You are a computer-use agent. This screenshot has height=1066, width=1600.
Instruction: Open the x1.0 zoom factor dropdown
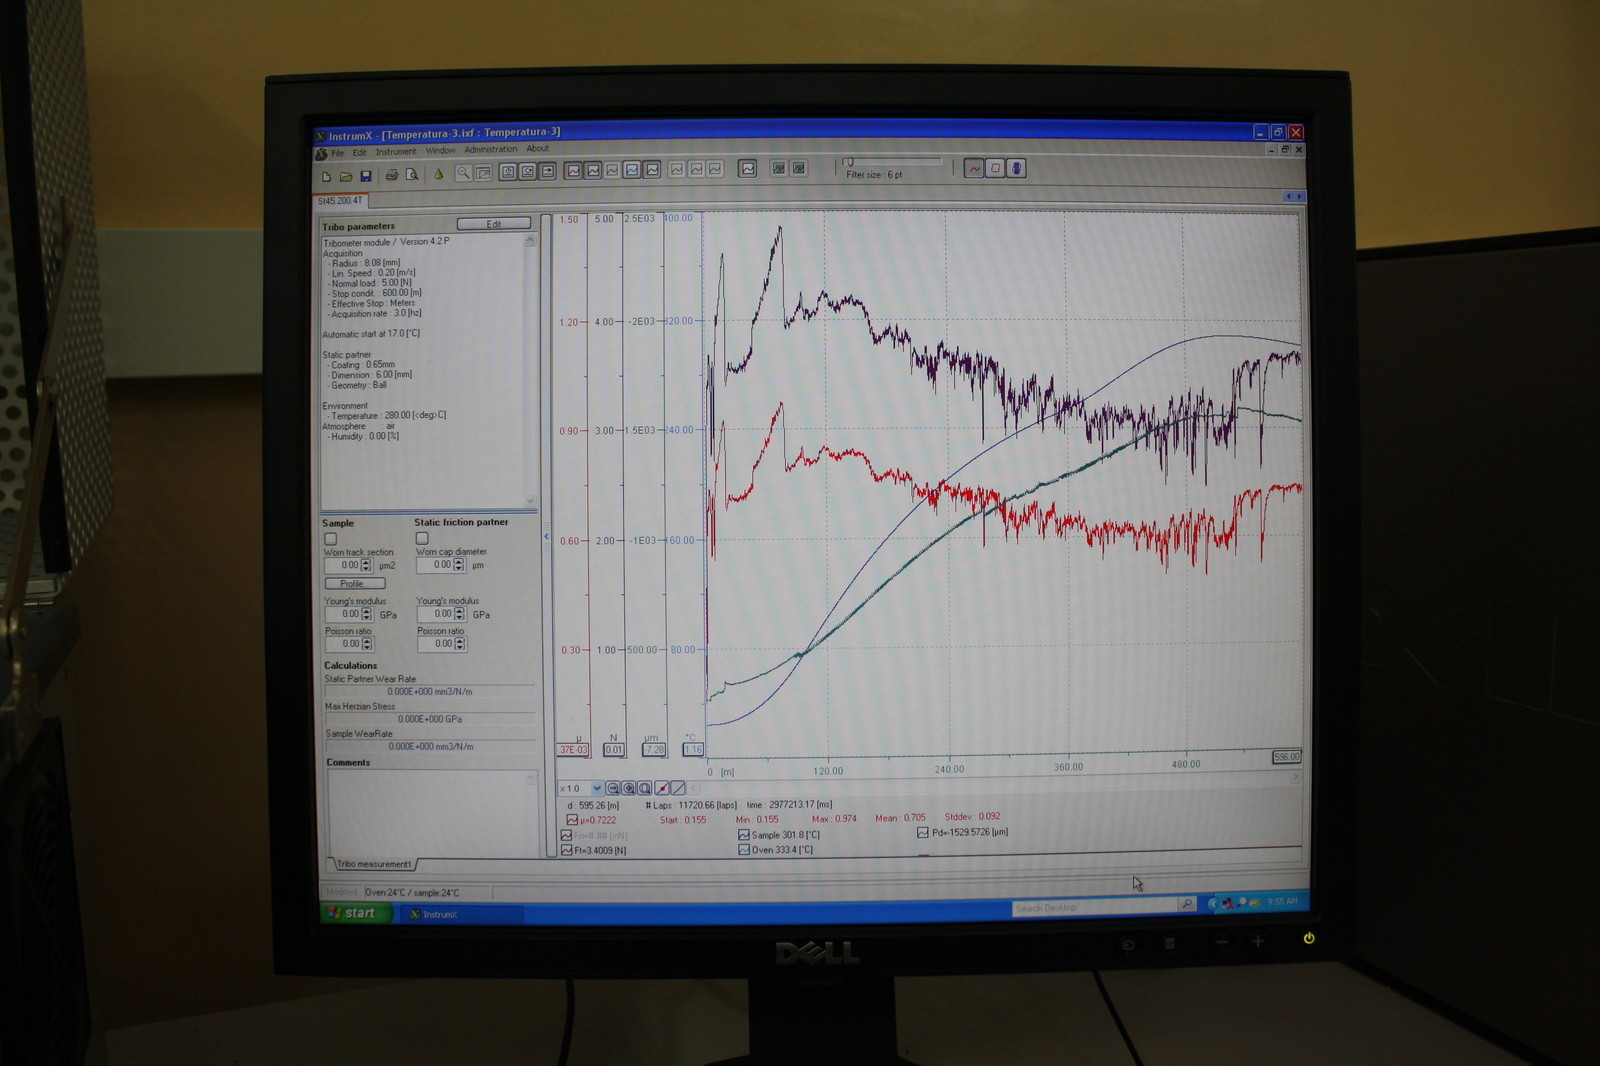pos(597,788)
